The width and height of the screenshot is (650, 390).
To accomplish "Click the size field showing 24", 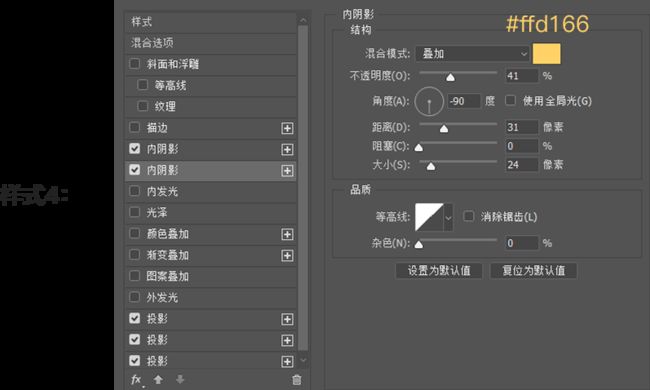I will (x=521, y=165).
